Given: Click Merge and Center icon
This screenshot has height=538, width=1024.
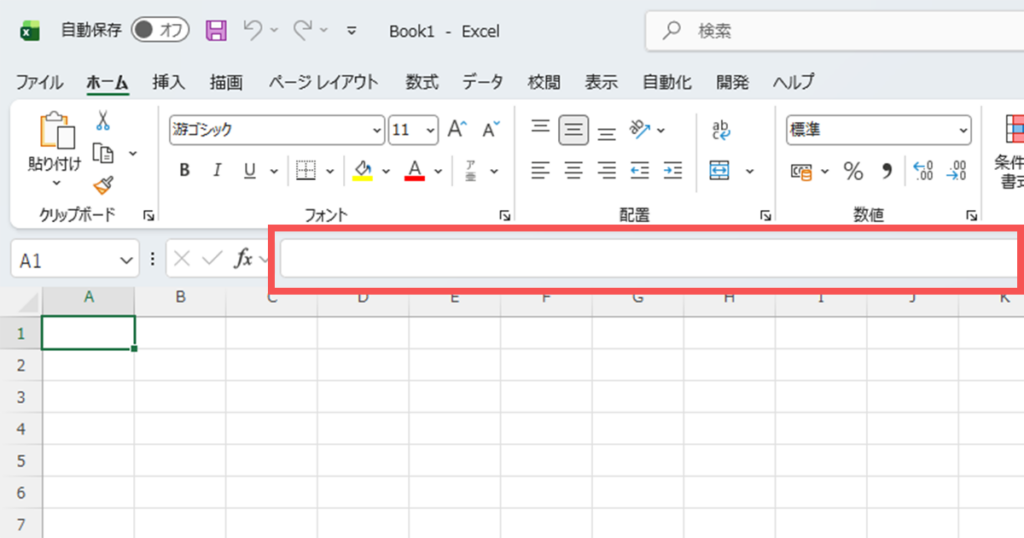Looking at the screenshot, I should click(719, 171).
